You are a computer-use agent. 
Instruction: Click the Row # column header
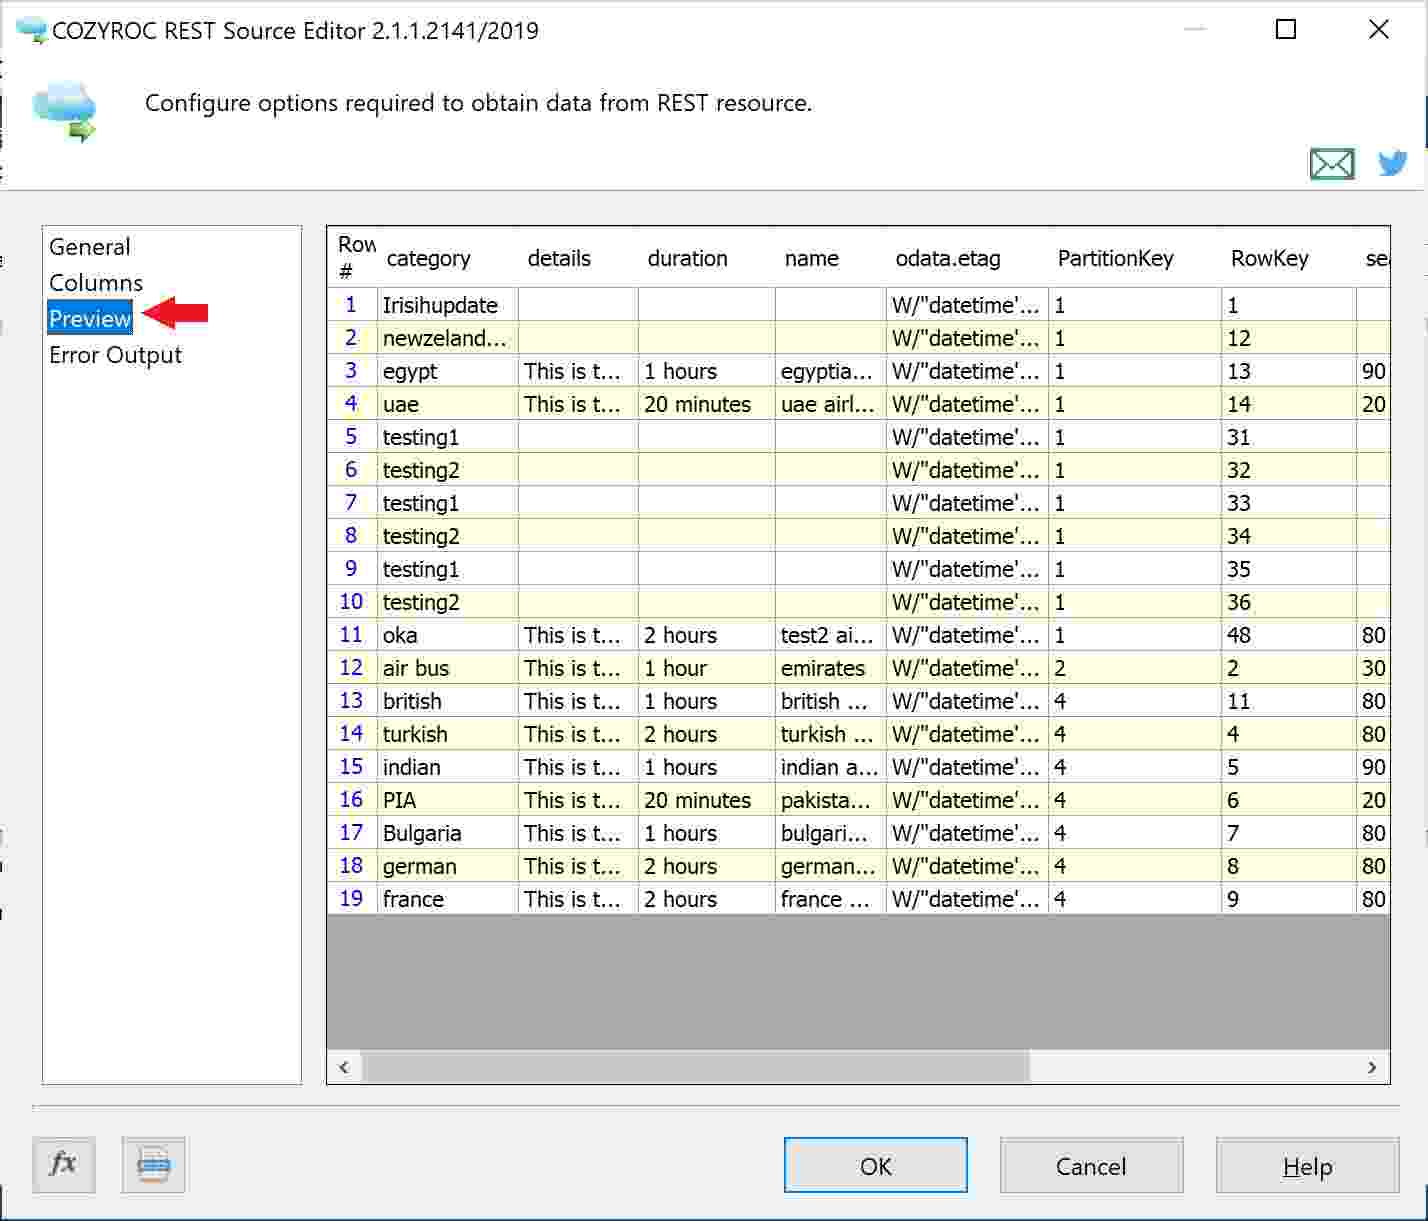tap(353, 258)
